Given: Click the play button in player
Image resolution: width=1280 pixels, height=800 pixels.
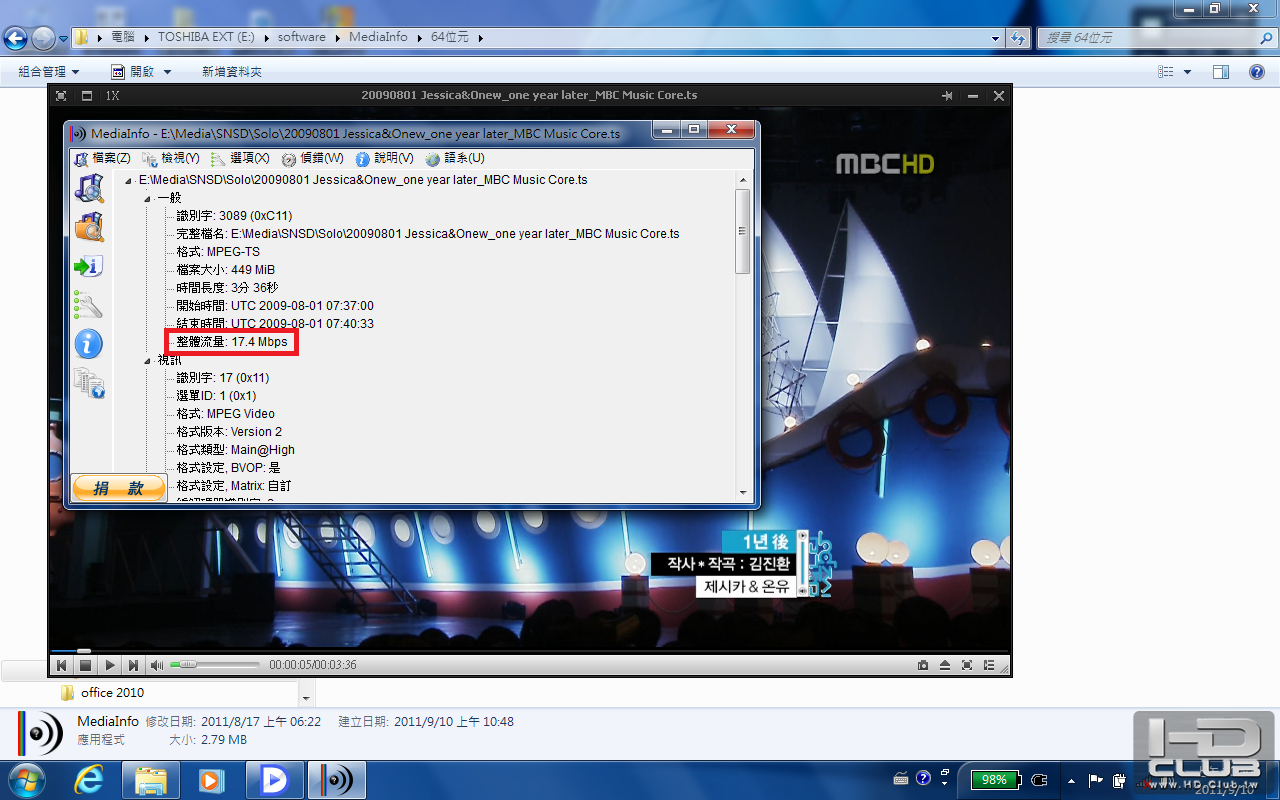Looking at the screenshot, I should (x=110, y=665).
